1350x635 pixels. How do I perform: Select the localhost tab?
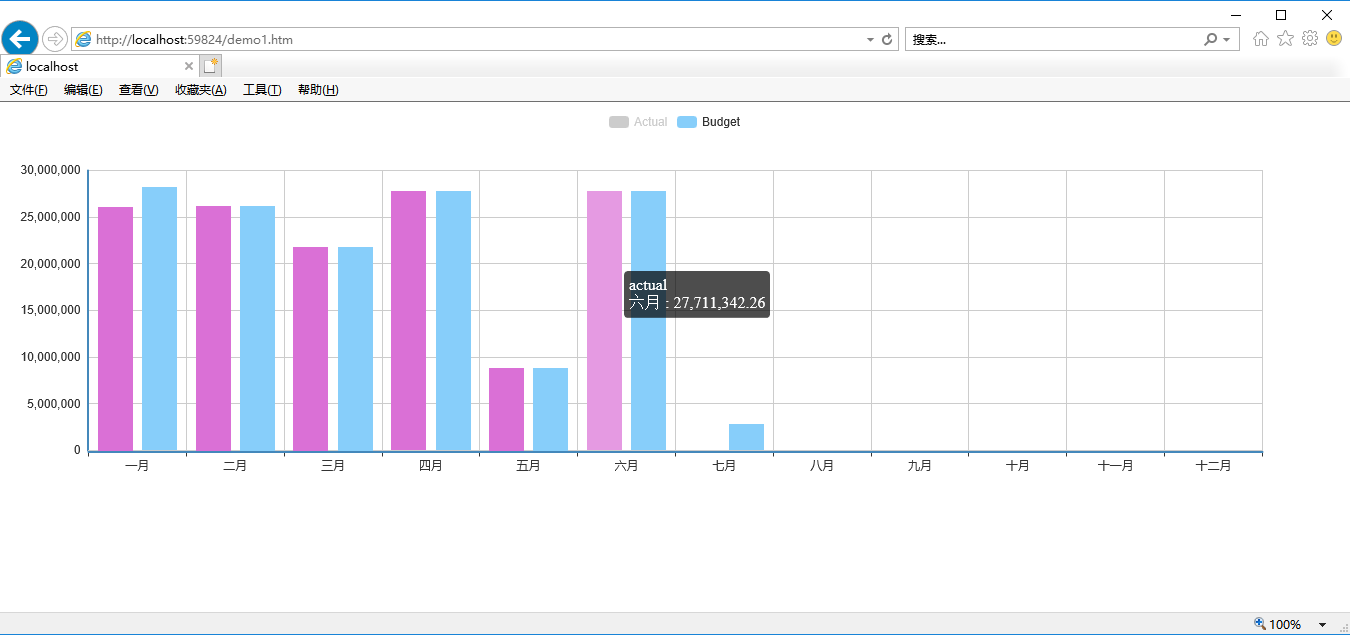tap(100, 66)
